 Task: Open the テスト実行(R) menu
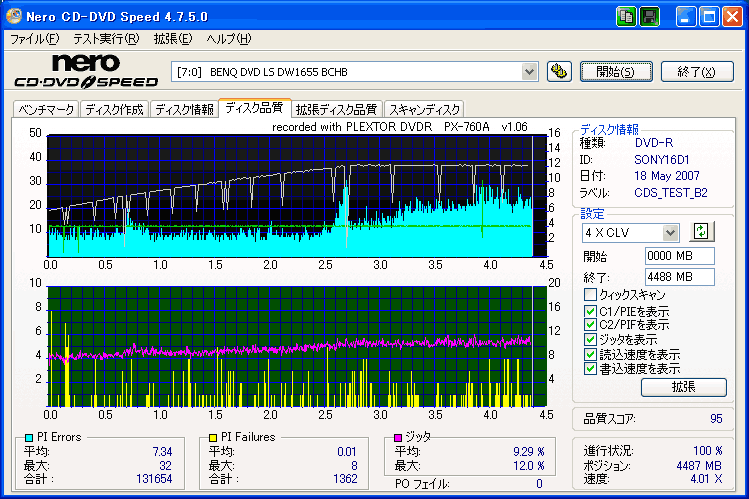105,39
